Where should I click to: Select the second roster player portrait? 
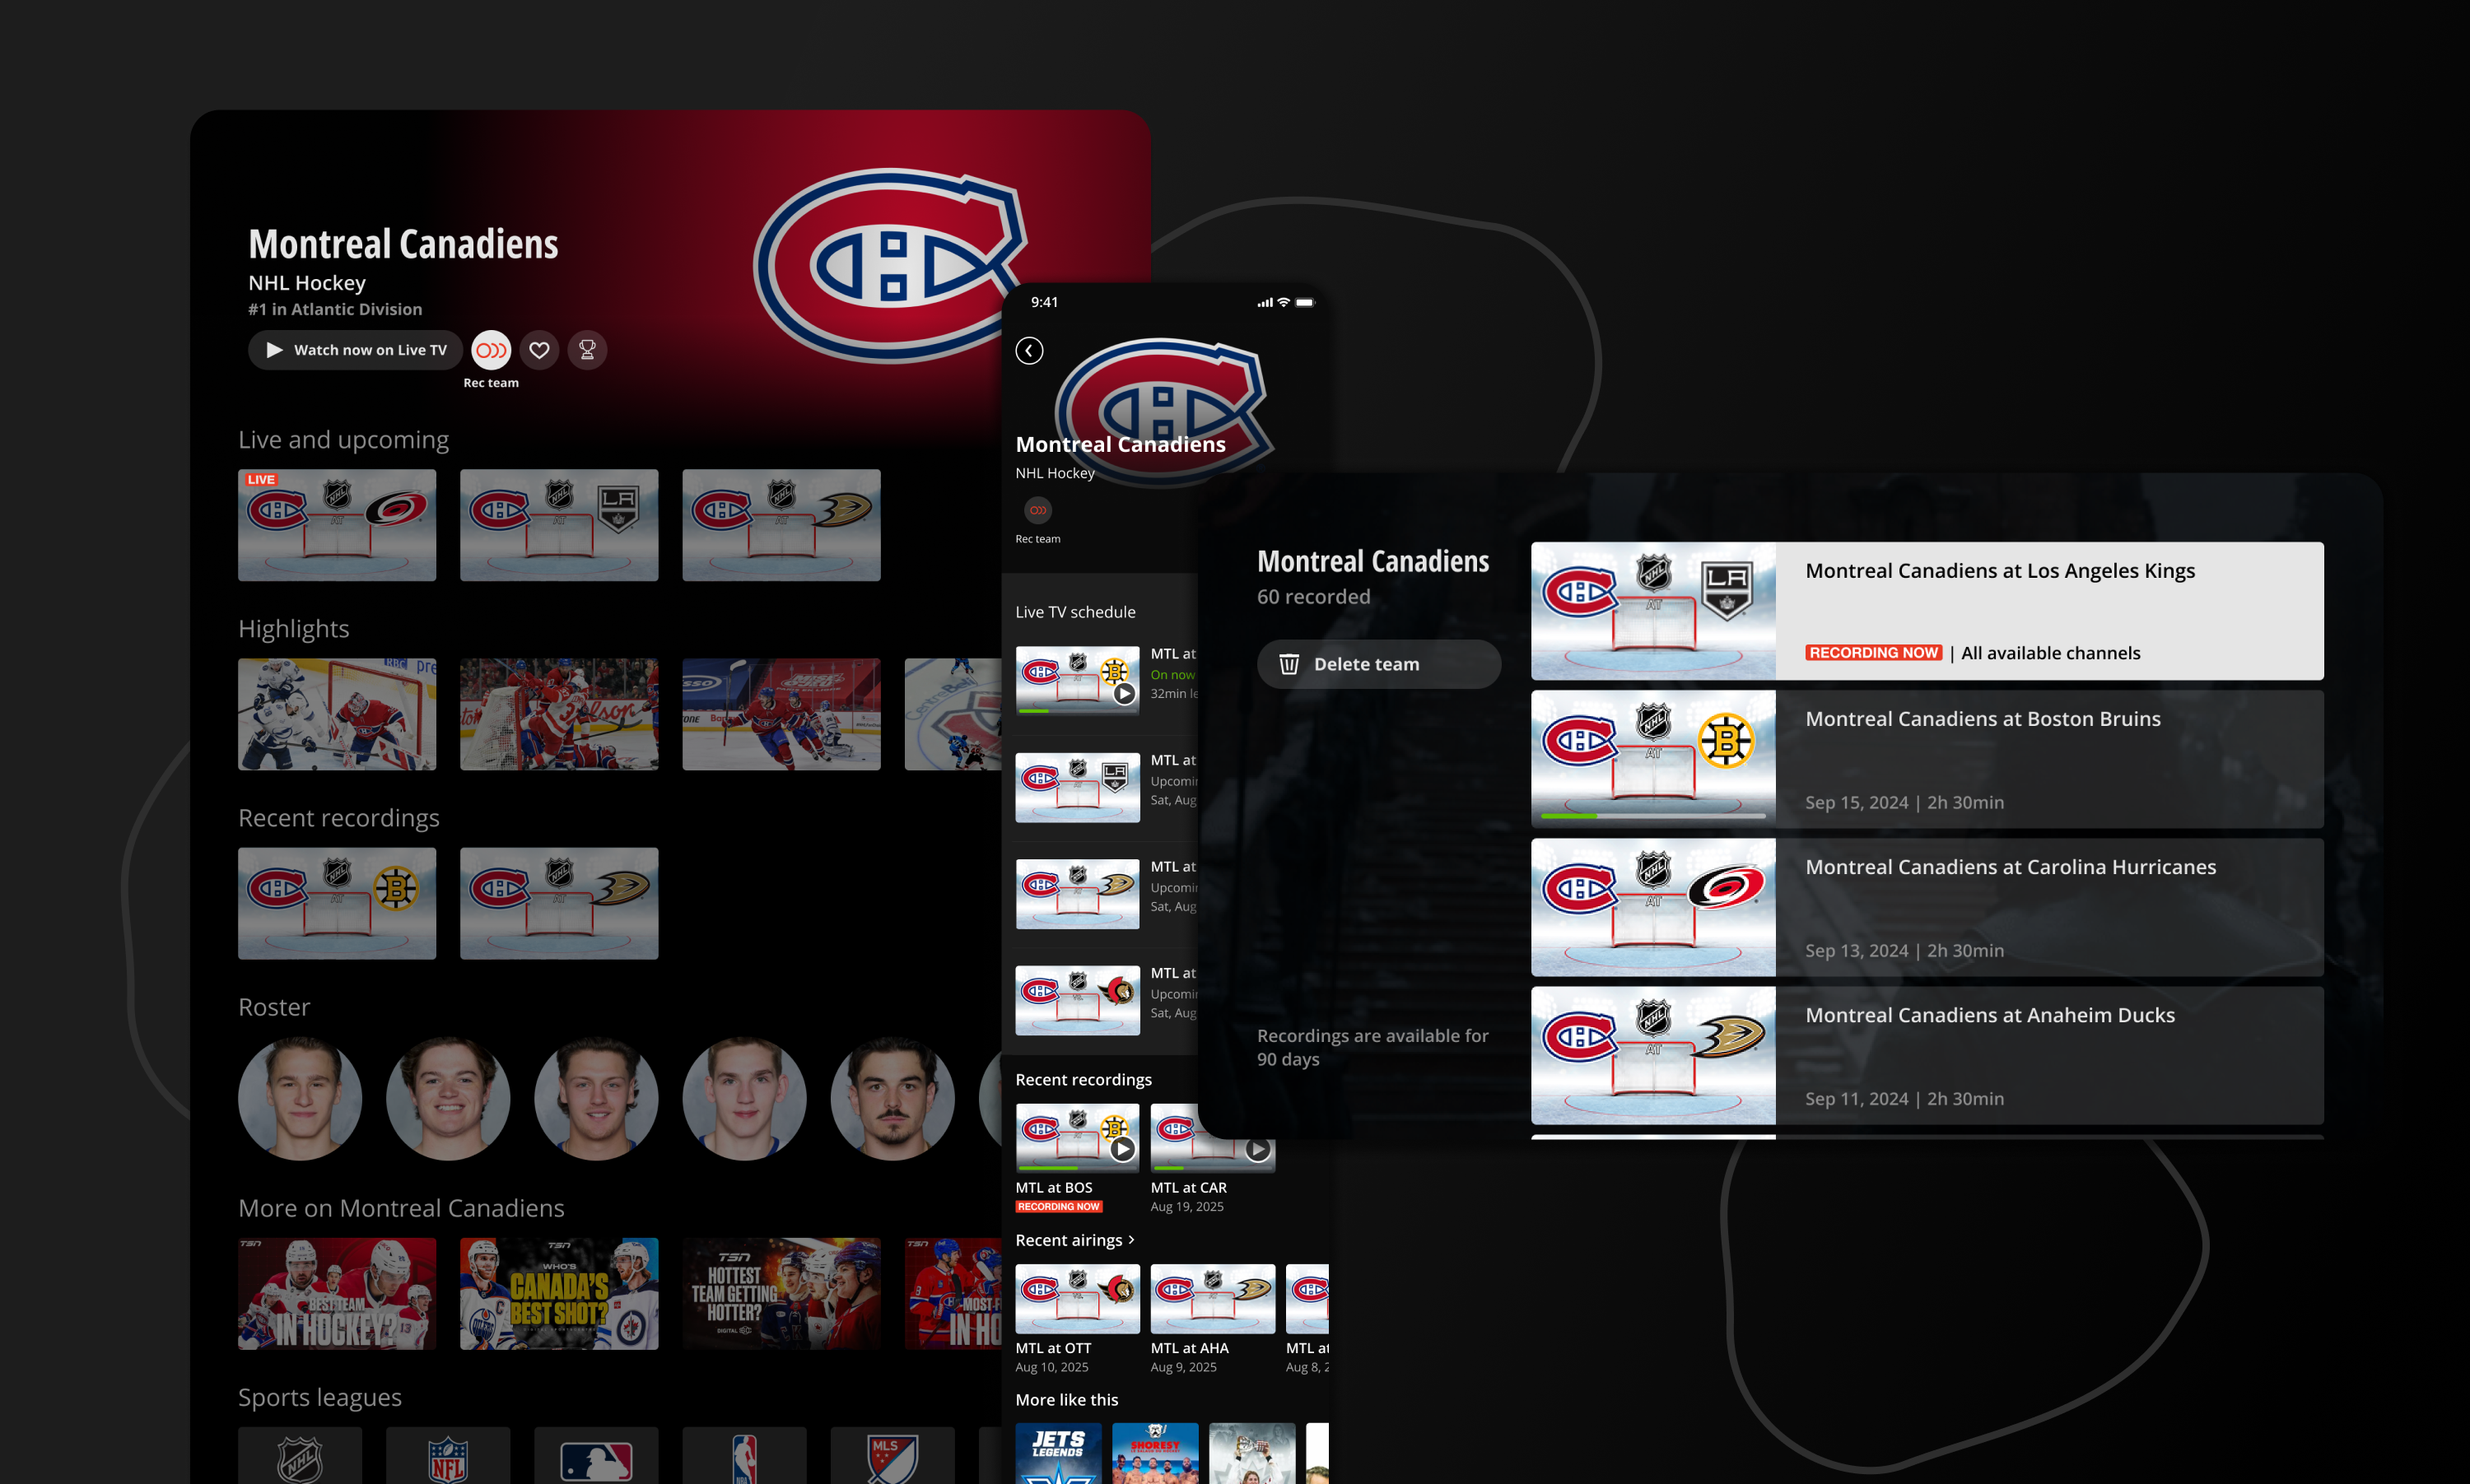pyautogui.click(x=448, y=1098)
